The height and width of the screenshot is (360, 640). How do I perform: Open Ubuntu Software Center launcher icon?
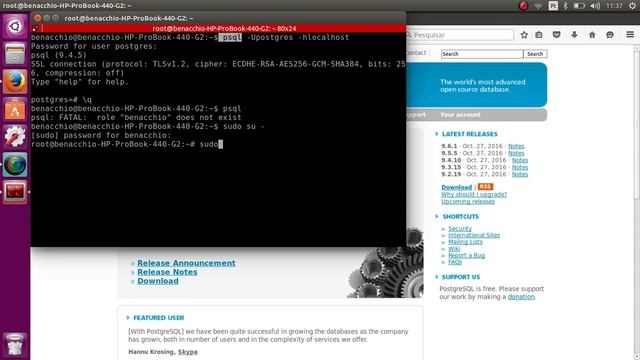click(15, 109)
